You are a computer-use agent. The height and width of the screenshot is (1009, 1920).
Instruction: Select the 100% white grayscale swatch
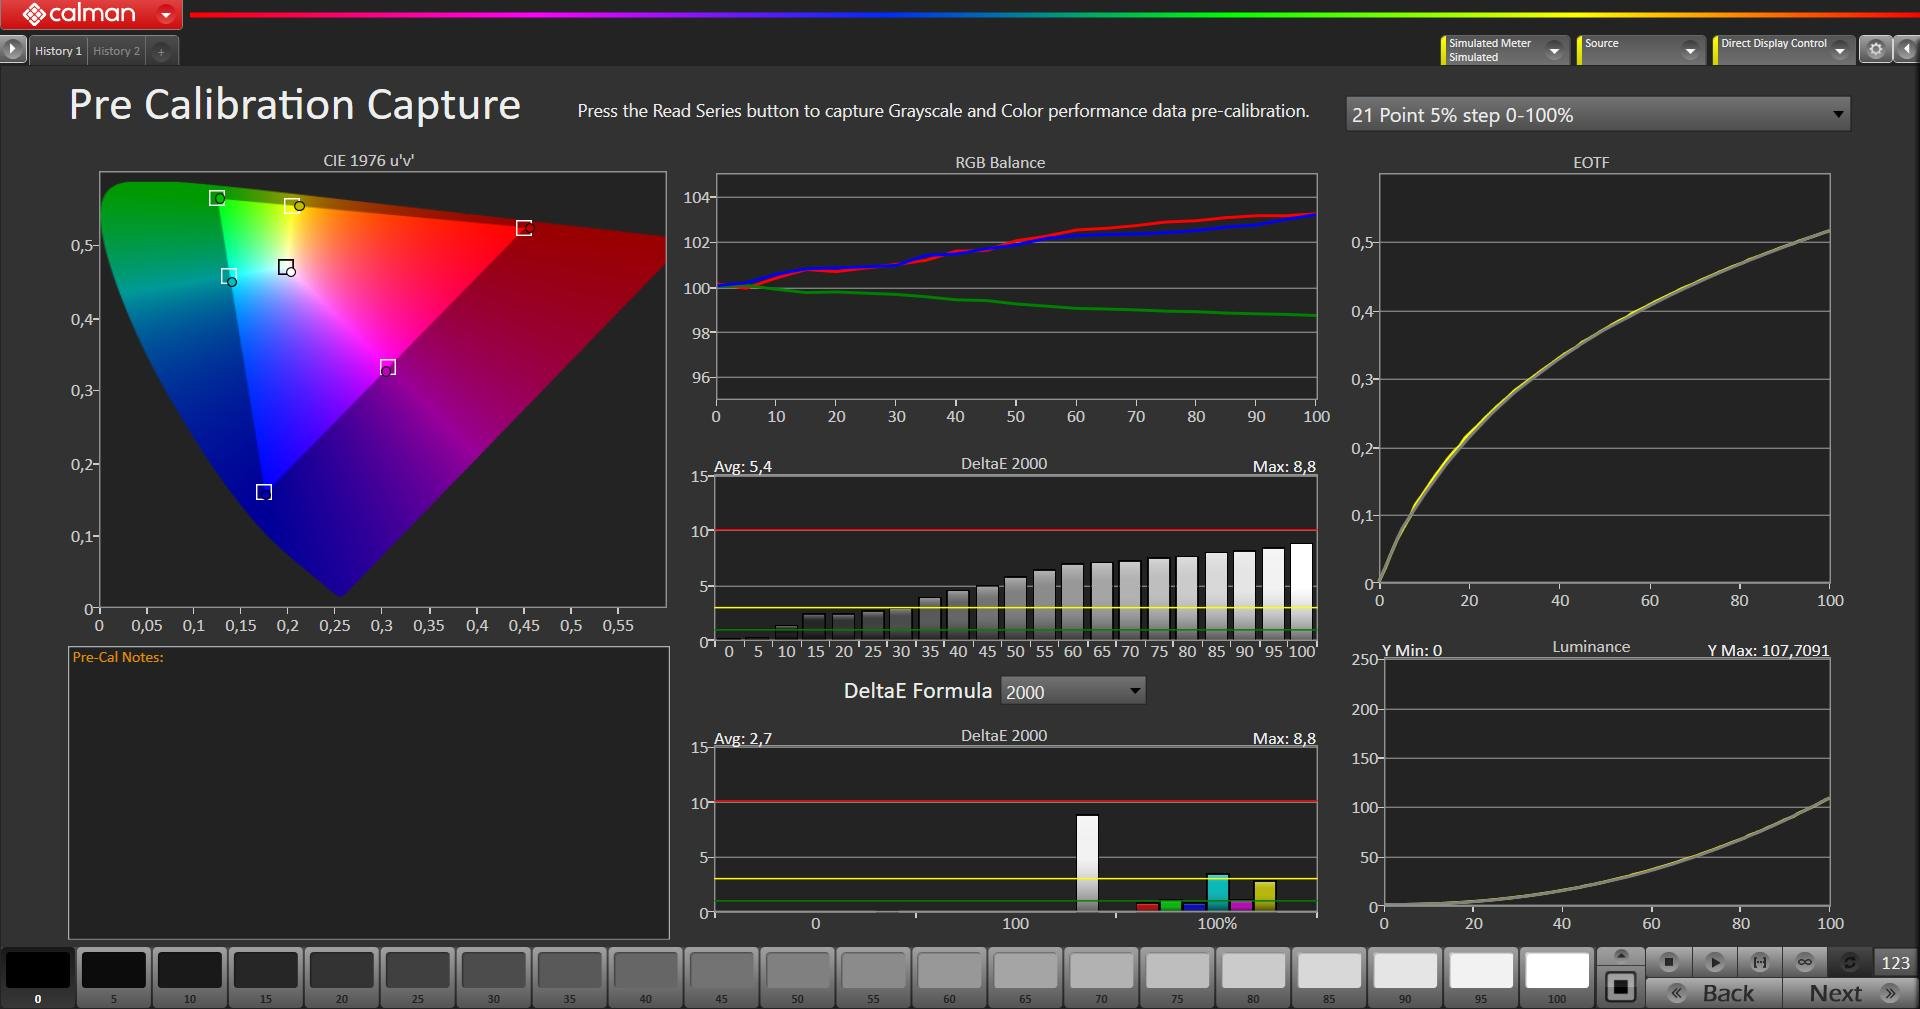pyautogui.click(x=1556, y=972)
